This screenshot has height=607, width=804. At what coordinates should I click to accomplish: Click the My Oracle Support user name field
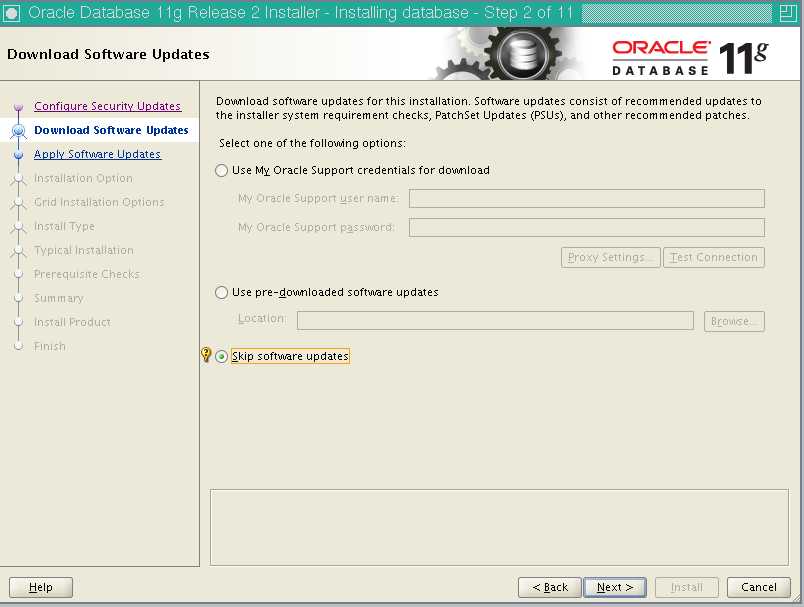tap(587, 198)
